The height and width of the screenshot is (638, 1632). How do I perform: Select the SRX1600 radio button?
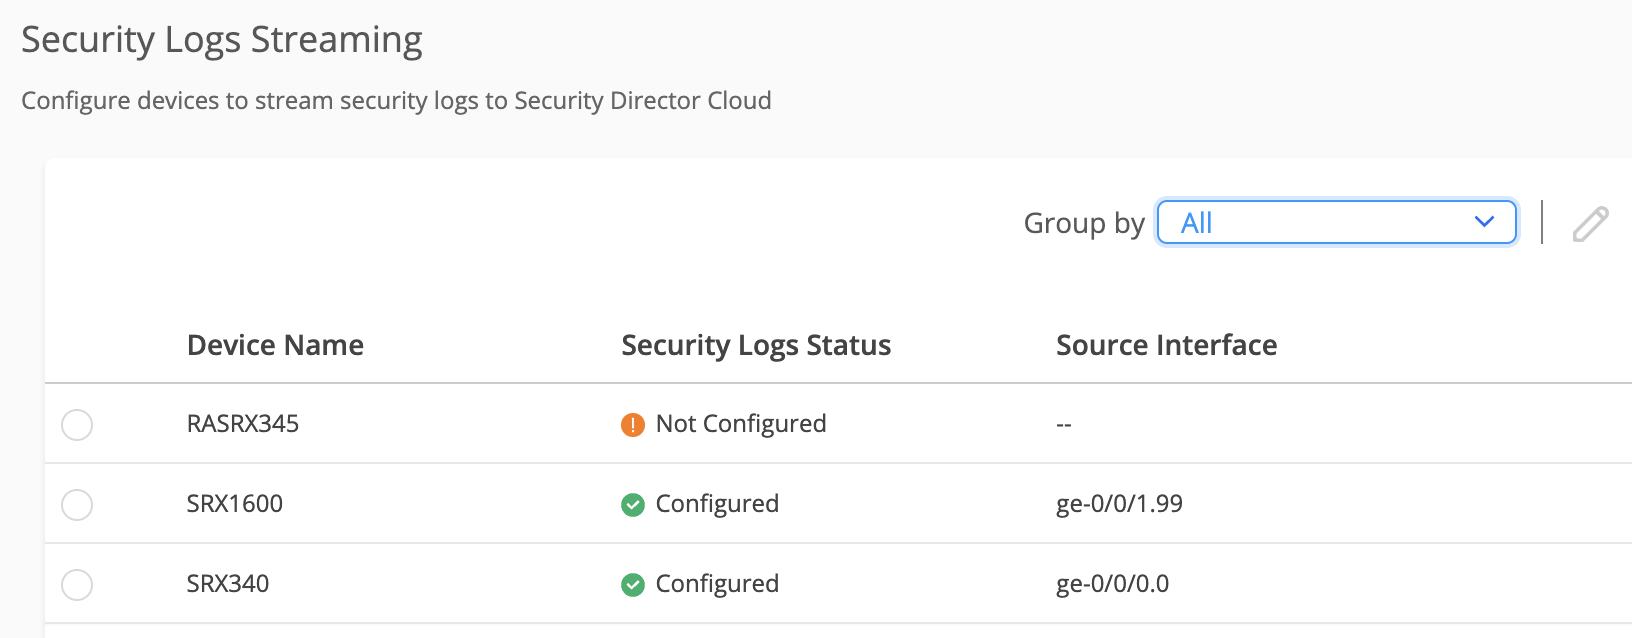tap(77, 505)
